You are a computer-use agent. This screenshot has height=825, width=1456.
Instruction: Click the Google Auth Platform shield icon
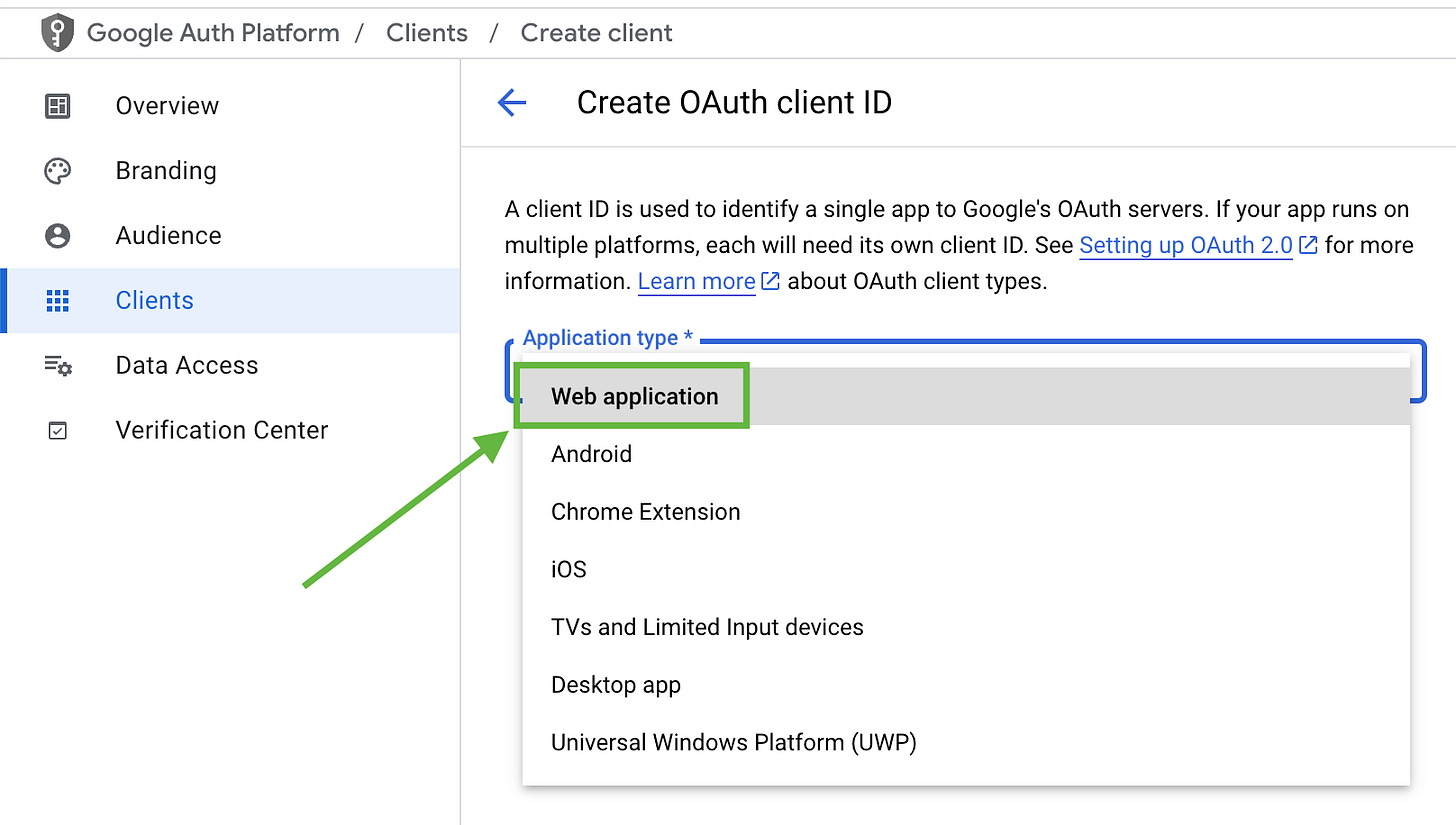(x=57, y=33)
